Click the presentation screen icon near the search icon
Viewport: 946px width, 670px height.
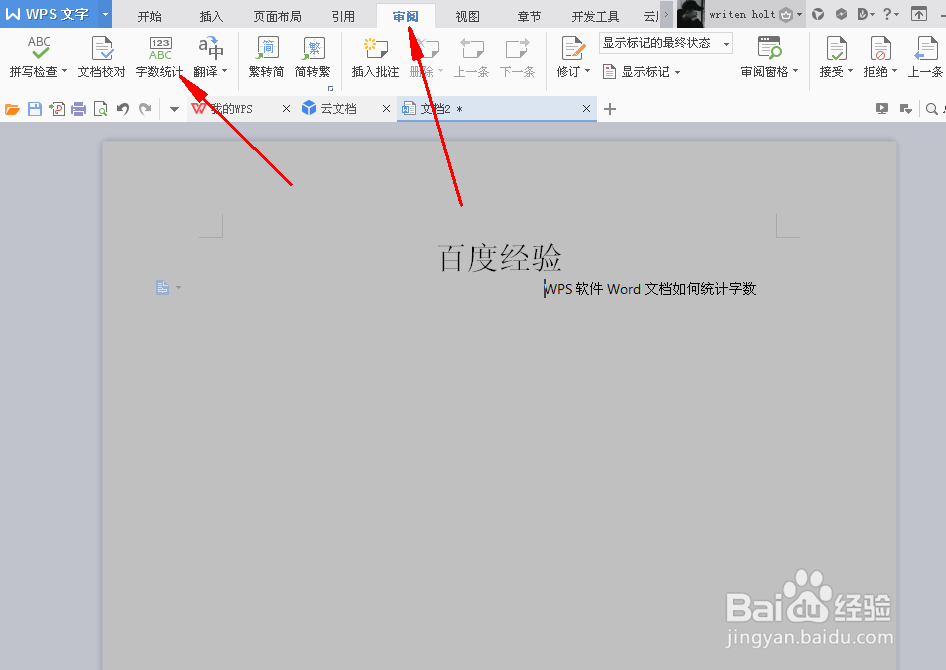882,109
